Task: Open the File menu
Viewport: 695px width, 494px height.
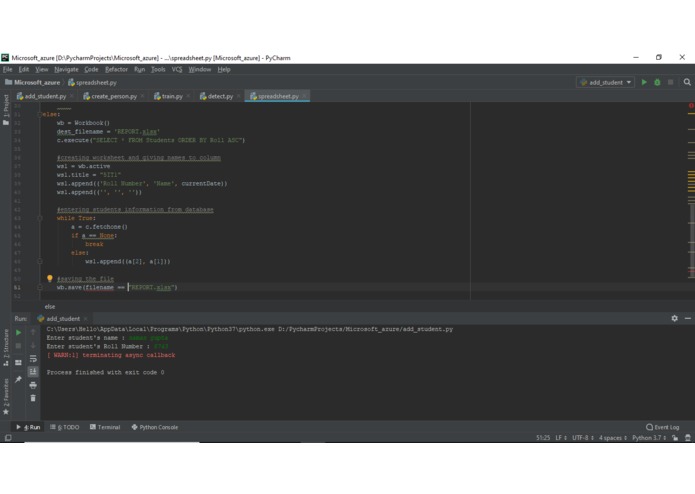Action: point(8,70)
